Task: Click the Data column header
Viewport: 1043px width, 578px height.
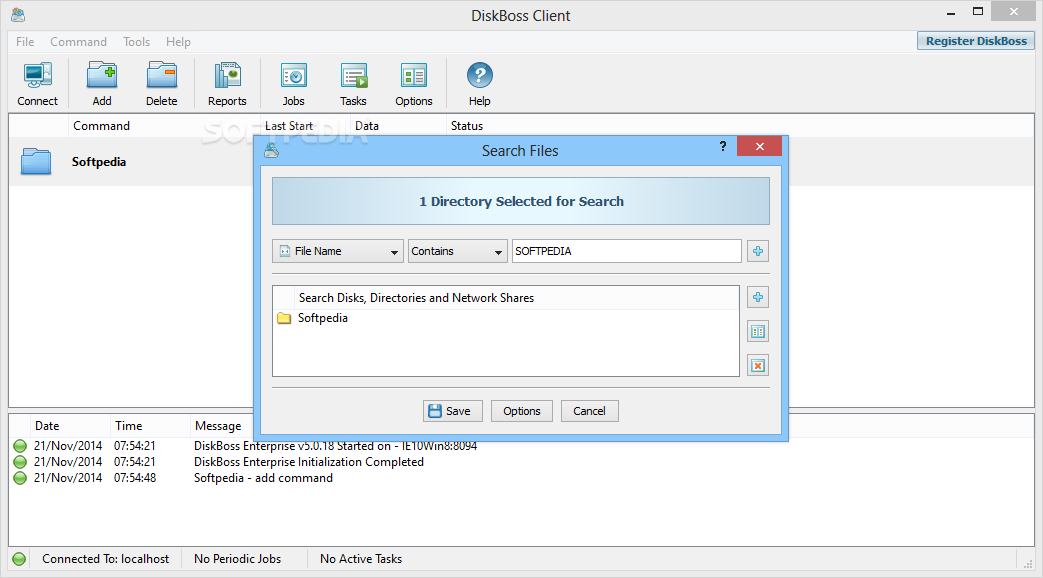Action: (367, 126)
